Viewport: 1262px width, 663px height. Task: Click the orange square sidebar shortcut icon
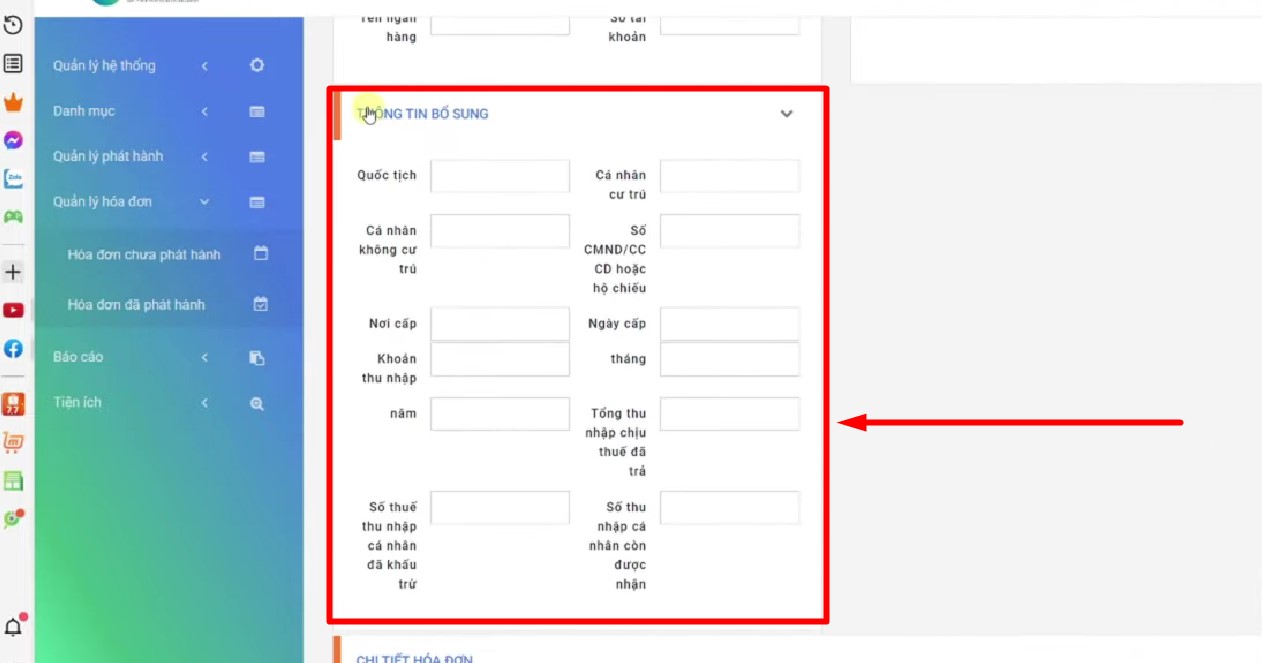[13, 404]
